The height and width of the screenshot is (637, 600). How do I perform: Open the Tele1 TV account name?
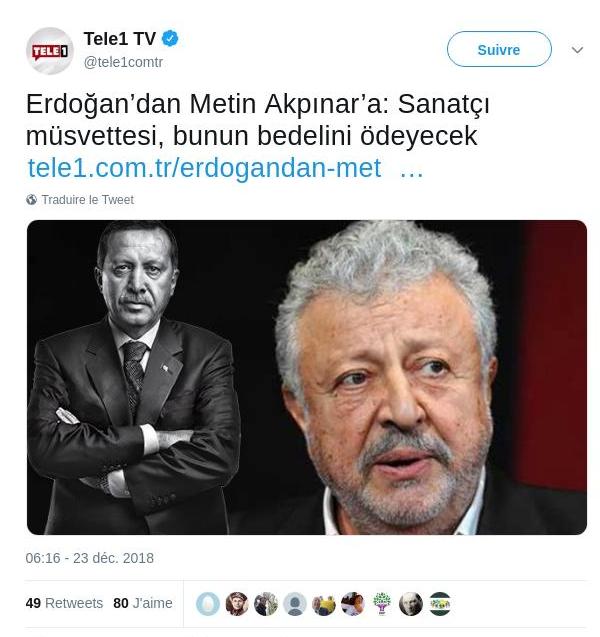[120, 39]
